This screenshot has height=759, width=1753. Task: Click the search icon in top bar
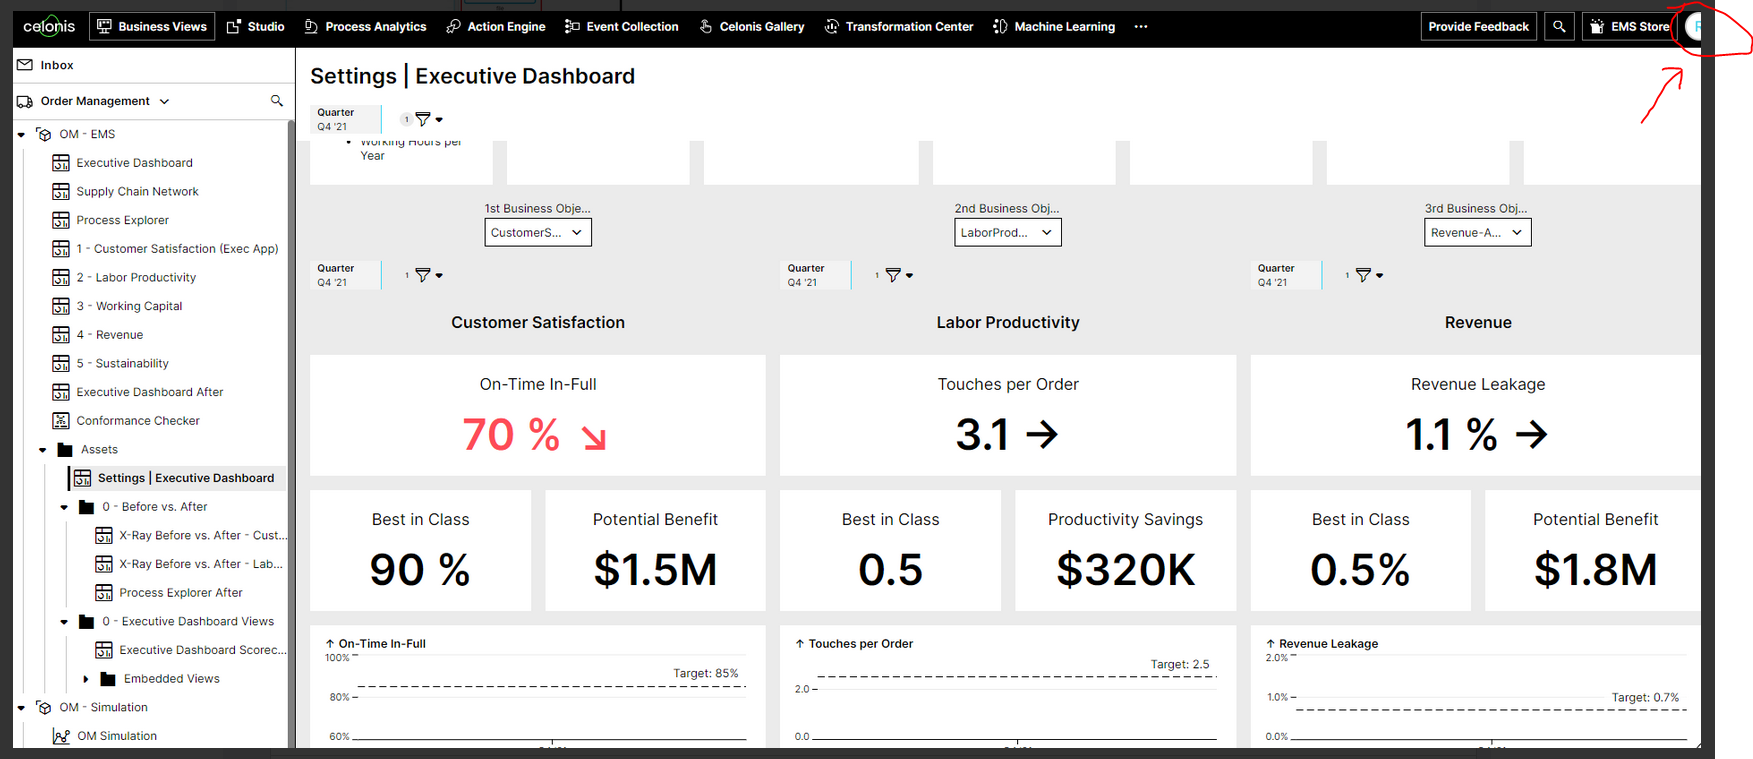click(x=1559, y=27)
